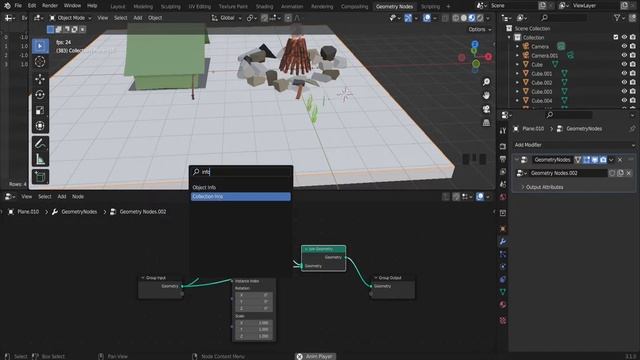Hide Cube.003 in the outliner viewport
The height and width of the screenshot is (360, 640).
[x=624, y=91]
